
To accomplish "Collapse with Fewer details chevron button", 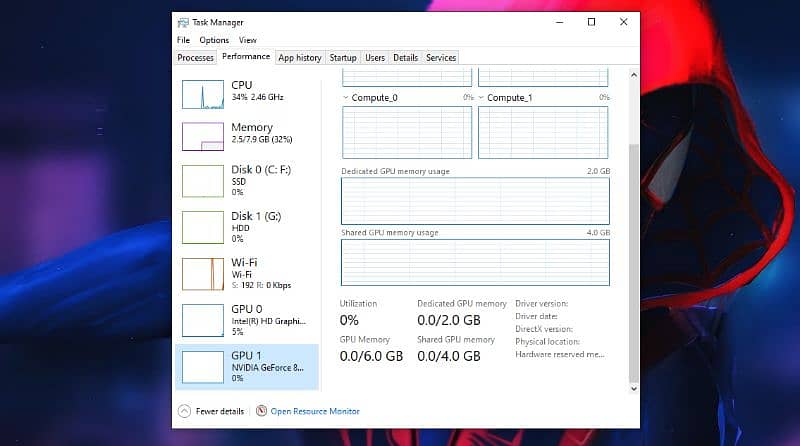I will point(184,411).
